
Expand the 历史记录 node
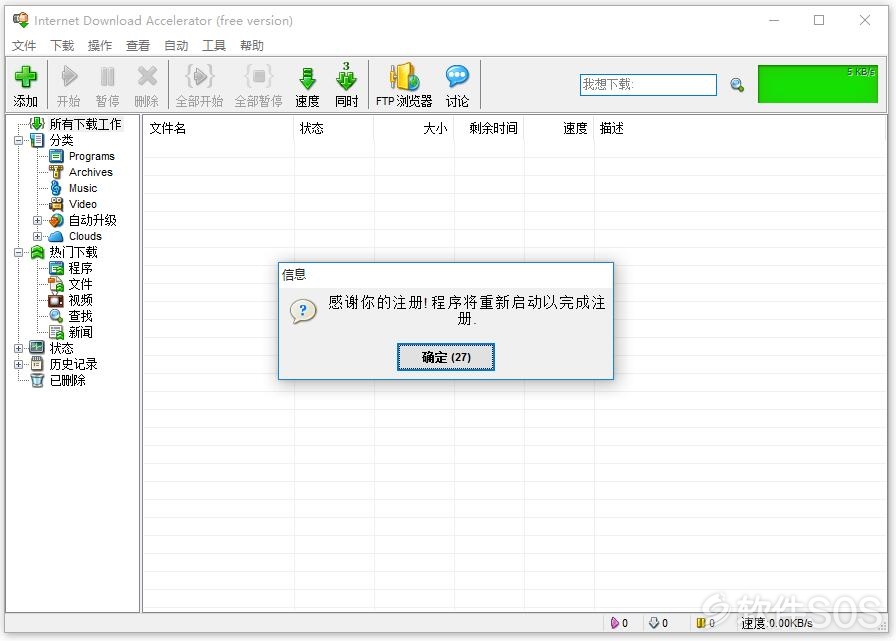click(x=19, y=364)
